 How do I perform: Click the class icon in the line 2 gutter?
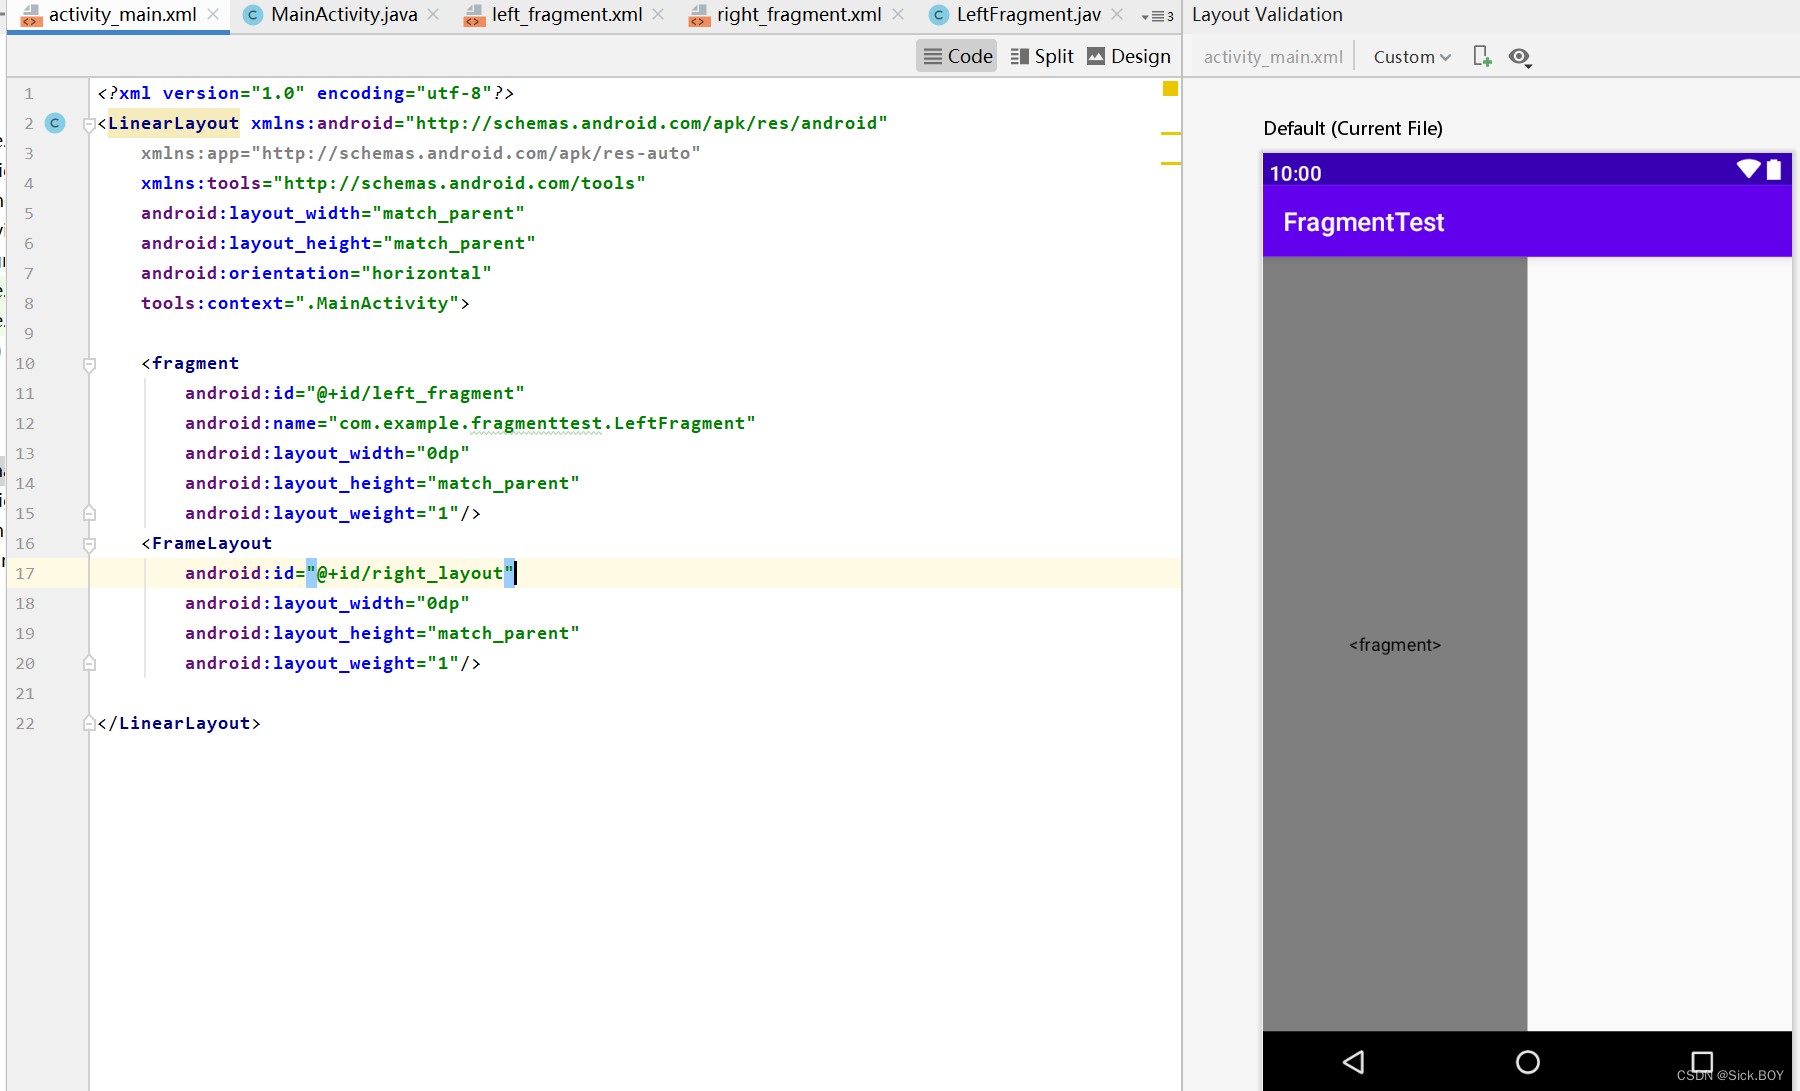(x=55, y=122)
